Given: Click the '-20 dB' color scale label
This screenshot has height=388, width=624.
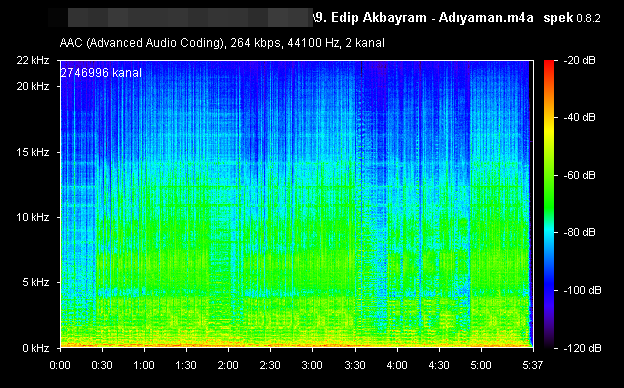Looking at the screenshot, I should pyautogui.click(x=579, y=60).
